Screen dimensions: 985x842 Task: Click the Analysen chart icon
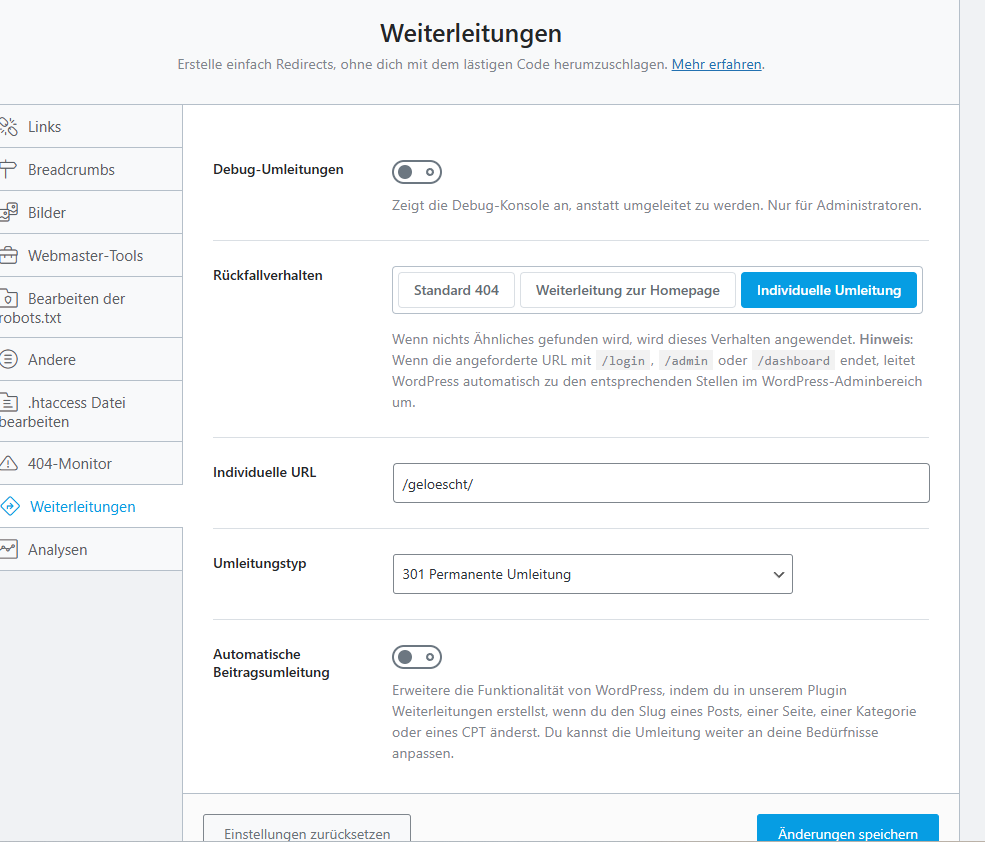click(9, 550)
